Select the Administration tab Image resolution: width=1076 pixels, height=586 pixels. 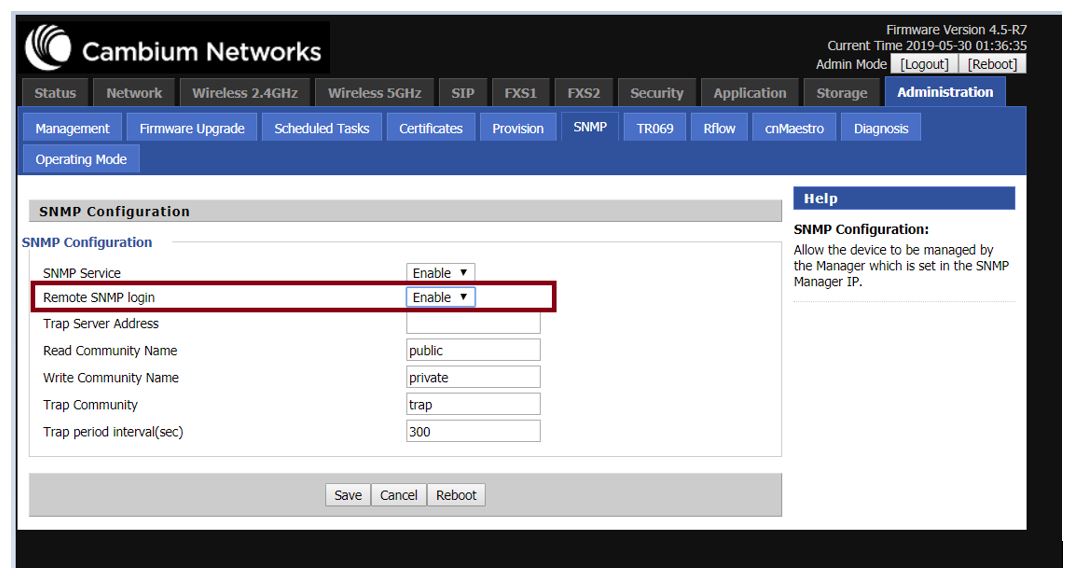click(945, 92)
